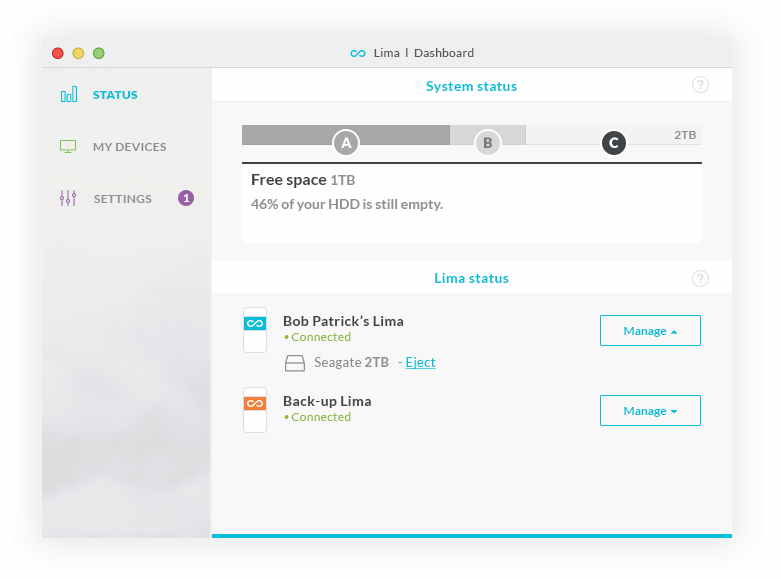781x579 pixels.
Task: Click the 46% HDD empty message
Action: tap(347, 204)
